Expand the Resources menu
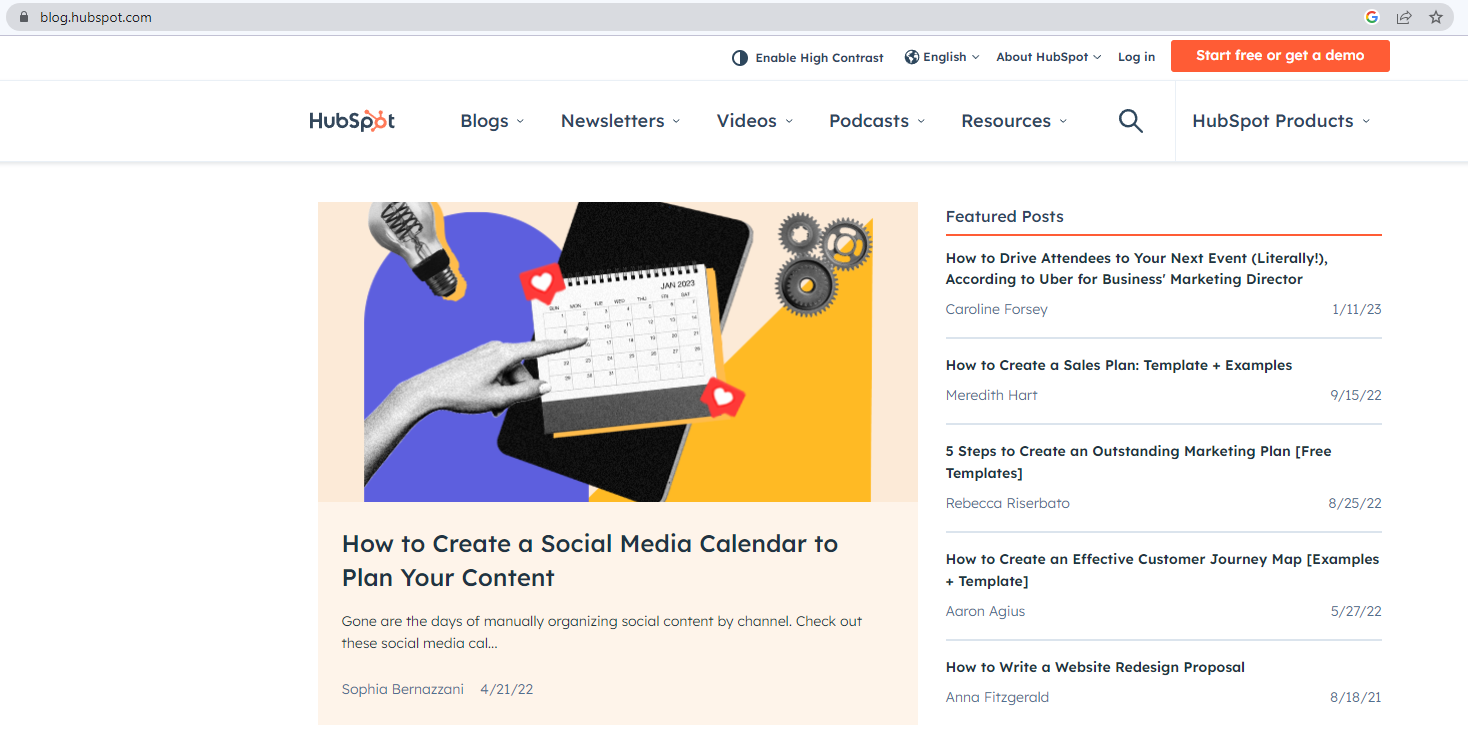This screenshot has height=739, width=1468. tap(1014, 121)
